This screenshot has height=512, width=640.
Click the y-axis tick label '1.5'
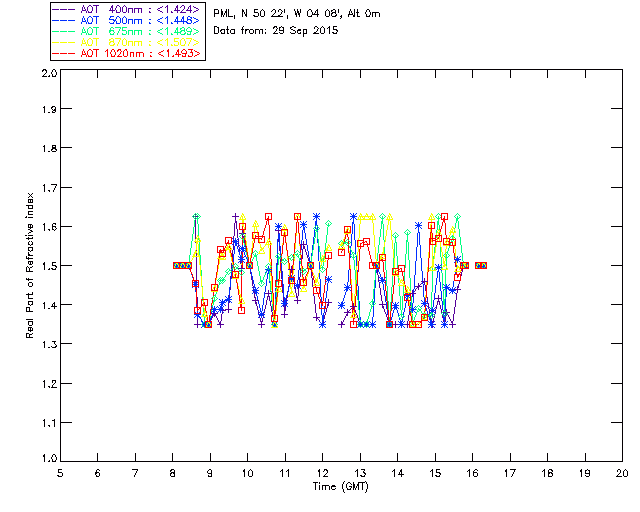[49, 266]
